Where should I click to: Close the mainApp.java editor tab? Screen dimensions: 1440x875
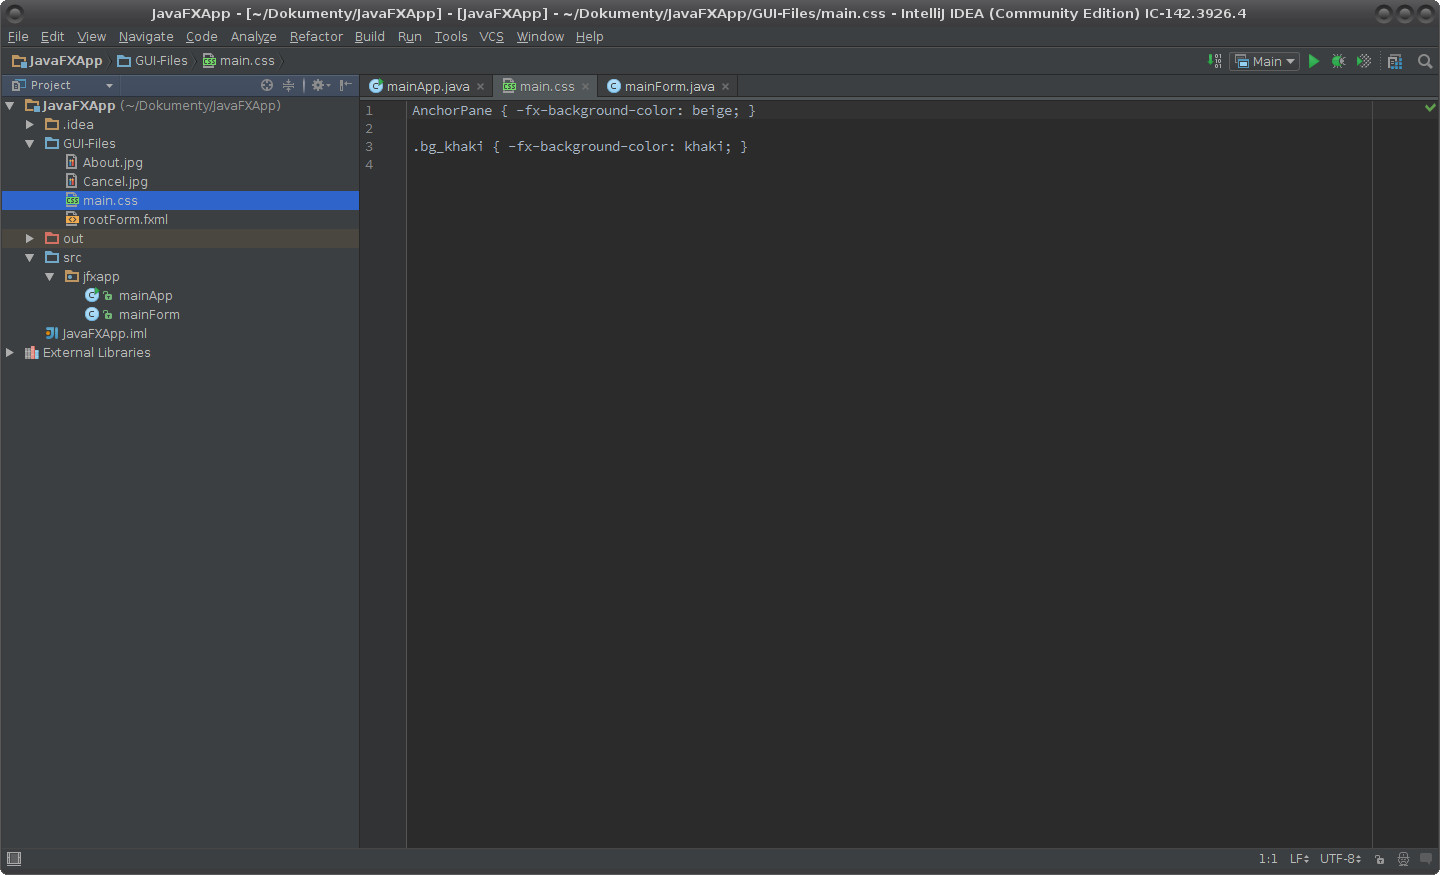click(481, 87)
